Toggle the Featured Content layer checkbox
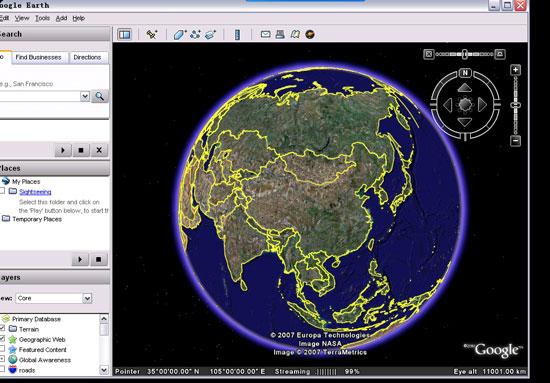Image resolution: width=550 pixels, height=383 pixels. tap(2, 349)
